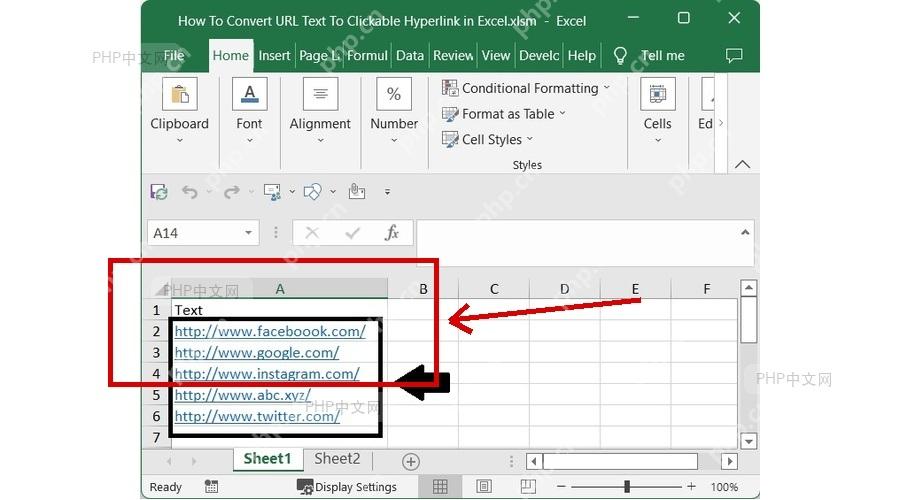Open the Formulas tab
This screenshot has height=500, width=900.
click(x=367, y=56)
